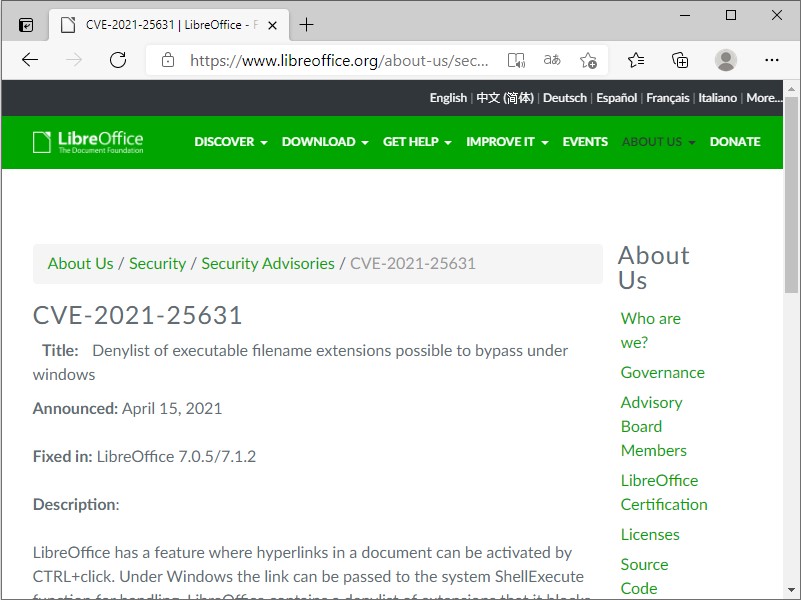
Task: Open the DONATE page
Action: coord(735,142)
